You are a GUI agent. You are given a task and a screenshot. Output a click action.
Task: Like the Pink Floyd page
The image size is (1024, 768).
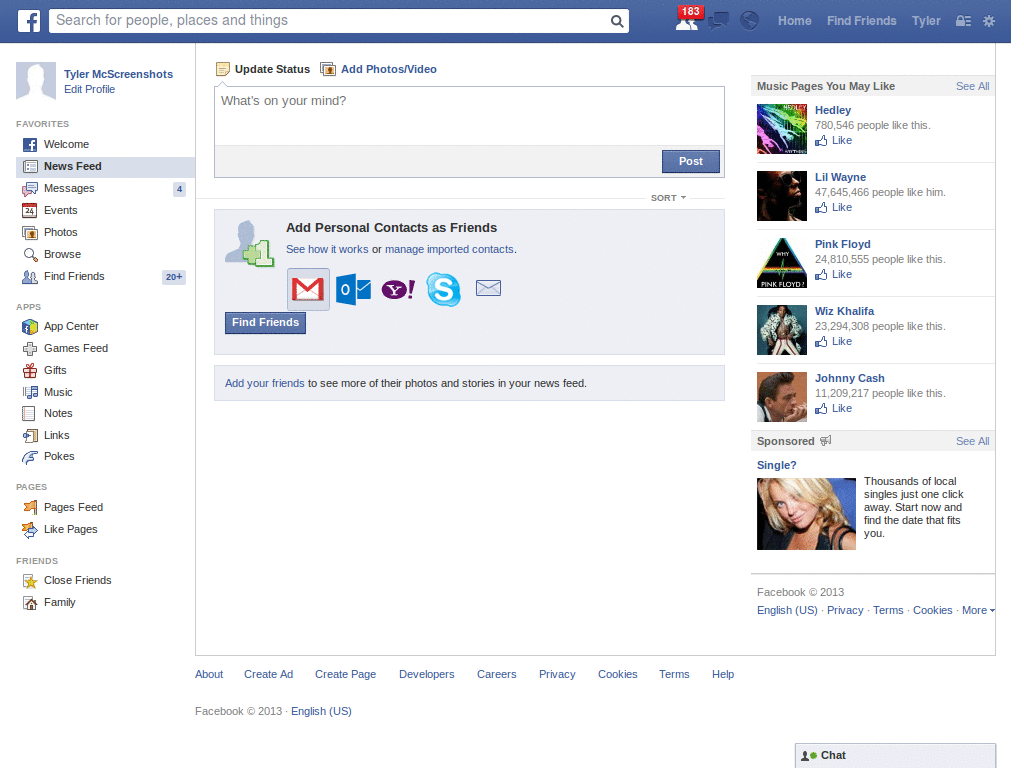tap(834, 274)
